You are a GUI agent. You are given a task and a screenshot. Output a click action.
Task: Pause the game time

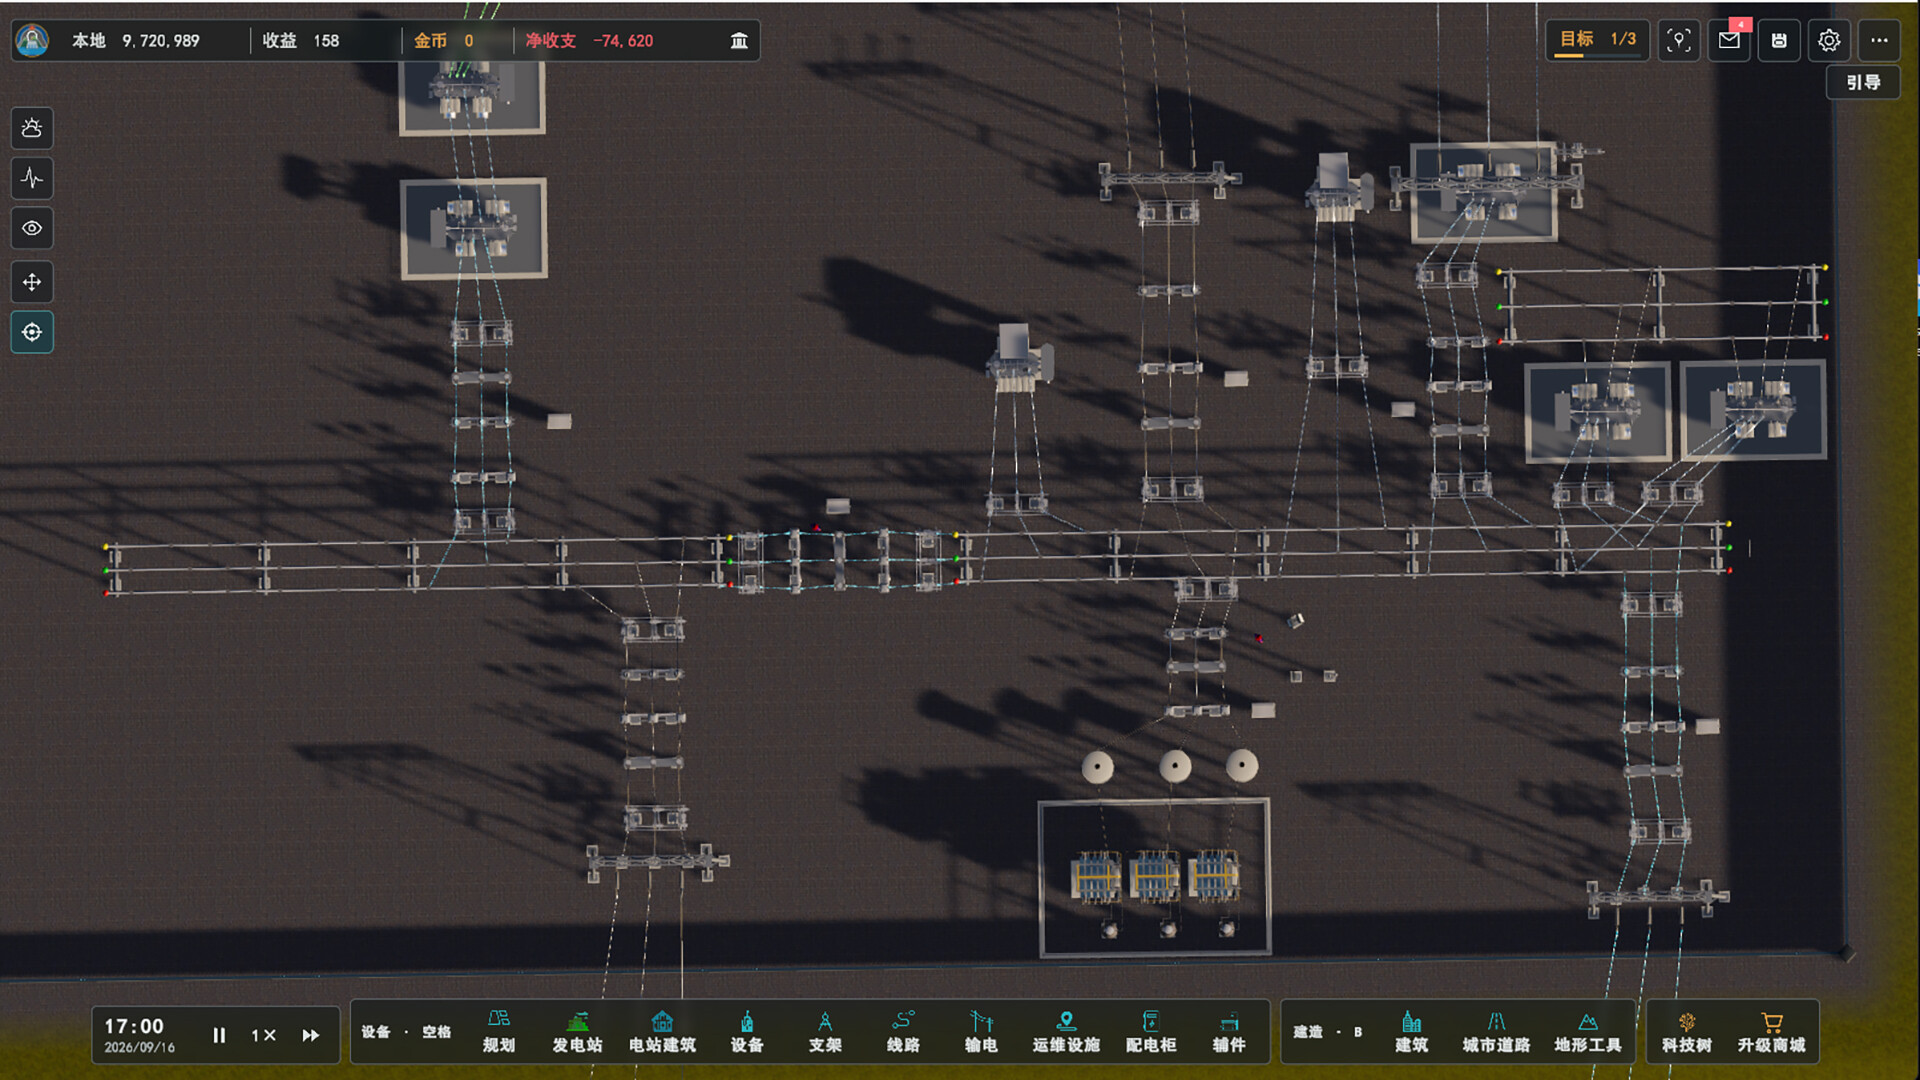coord(219,1035)
